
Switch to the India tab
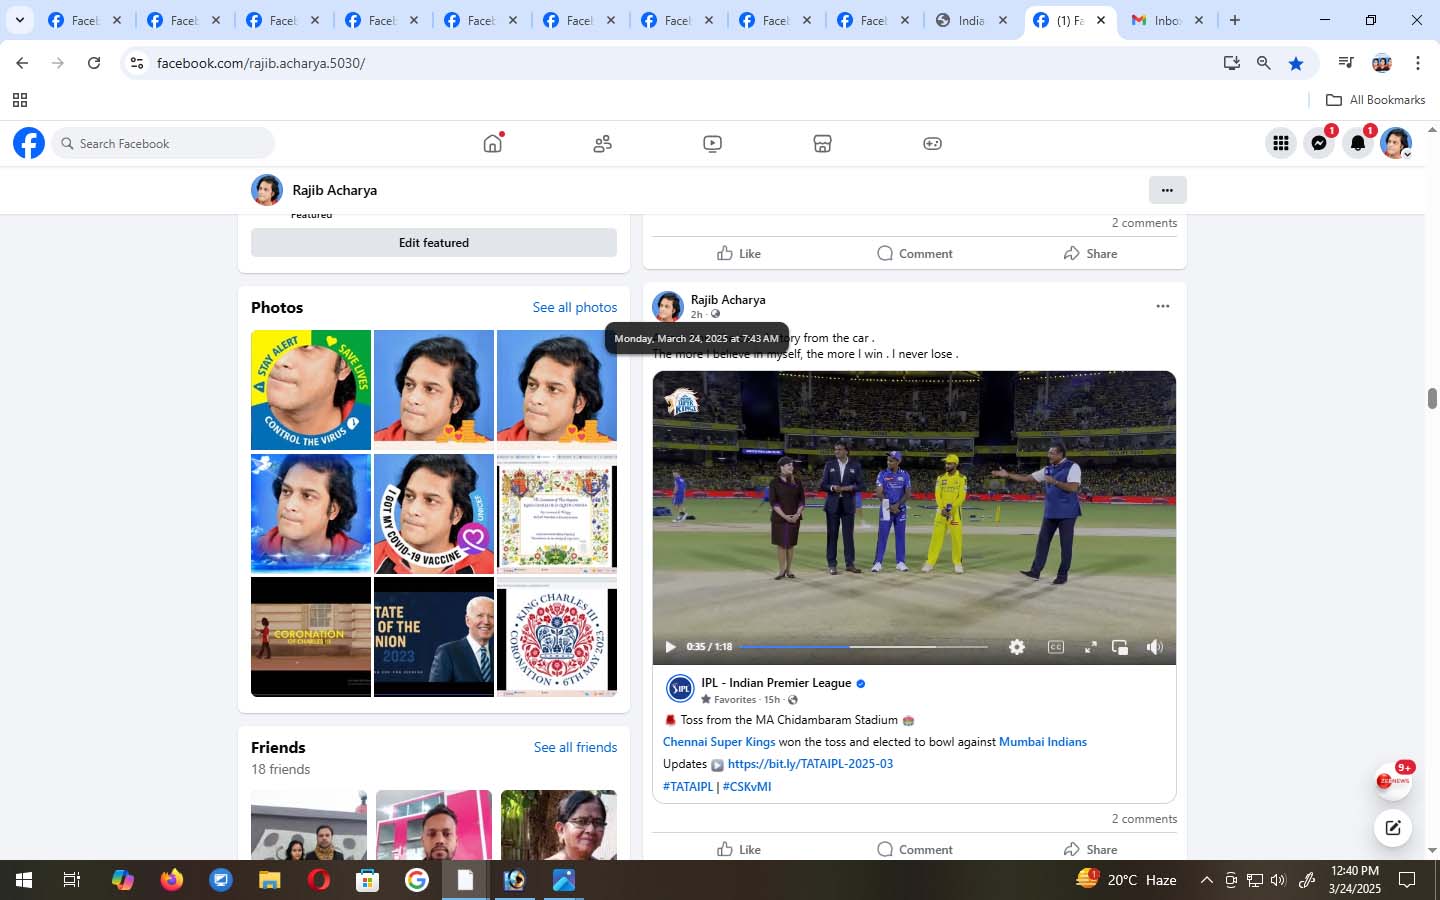[971, 20]
